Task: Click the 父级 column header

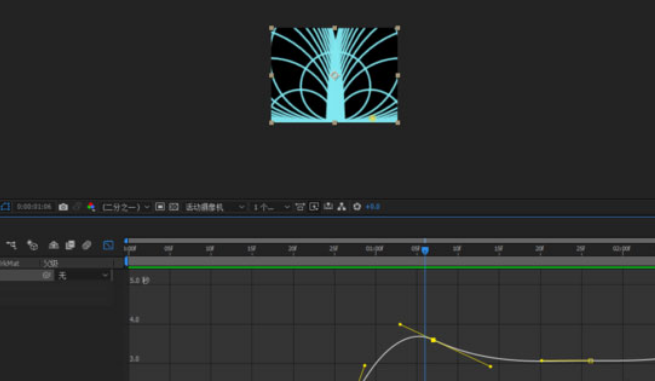Action: point(51,263)
